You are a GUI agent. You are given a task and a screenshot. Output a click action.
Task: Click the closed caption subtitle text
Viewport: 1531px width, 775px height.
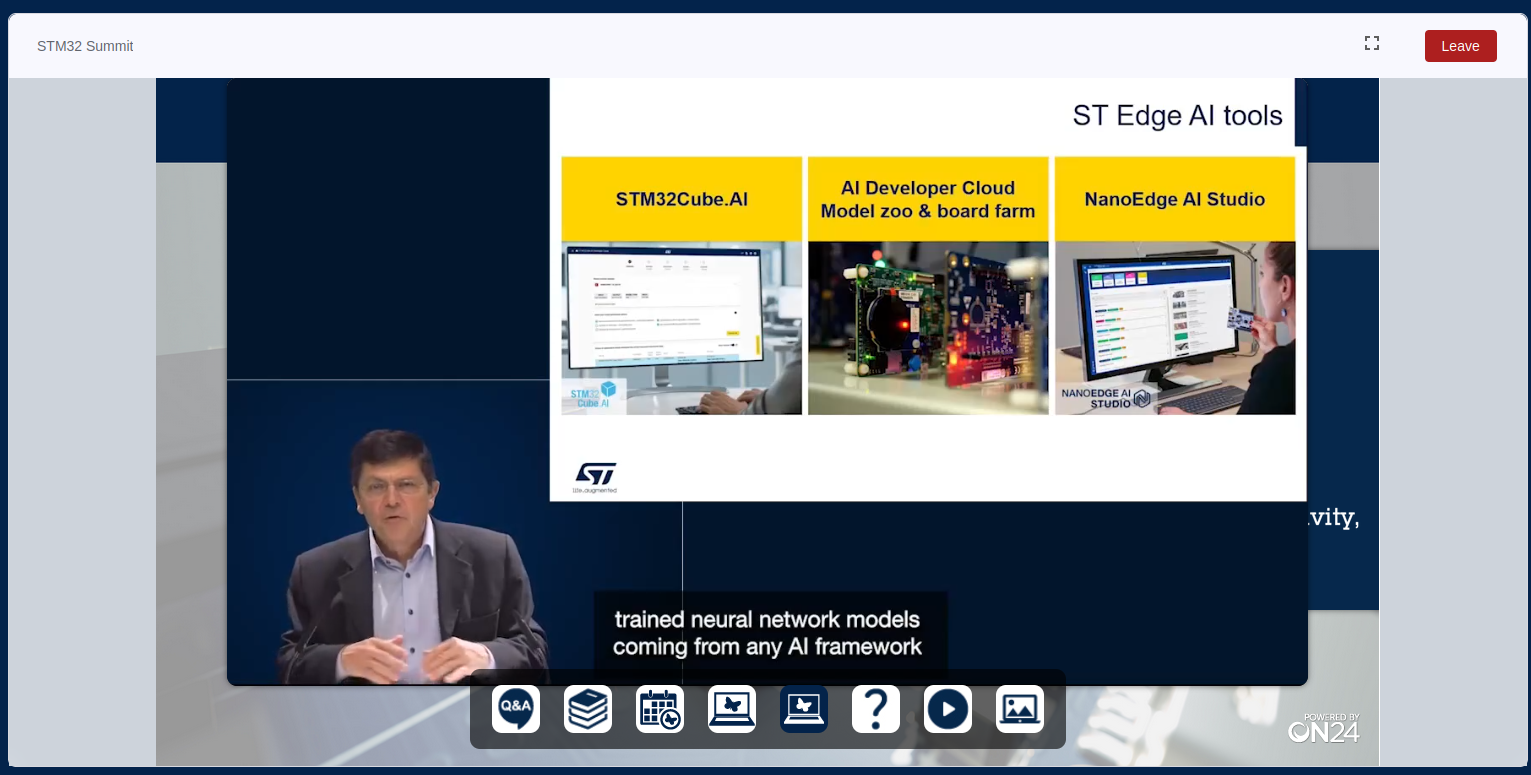click(768, 633)
